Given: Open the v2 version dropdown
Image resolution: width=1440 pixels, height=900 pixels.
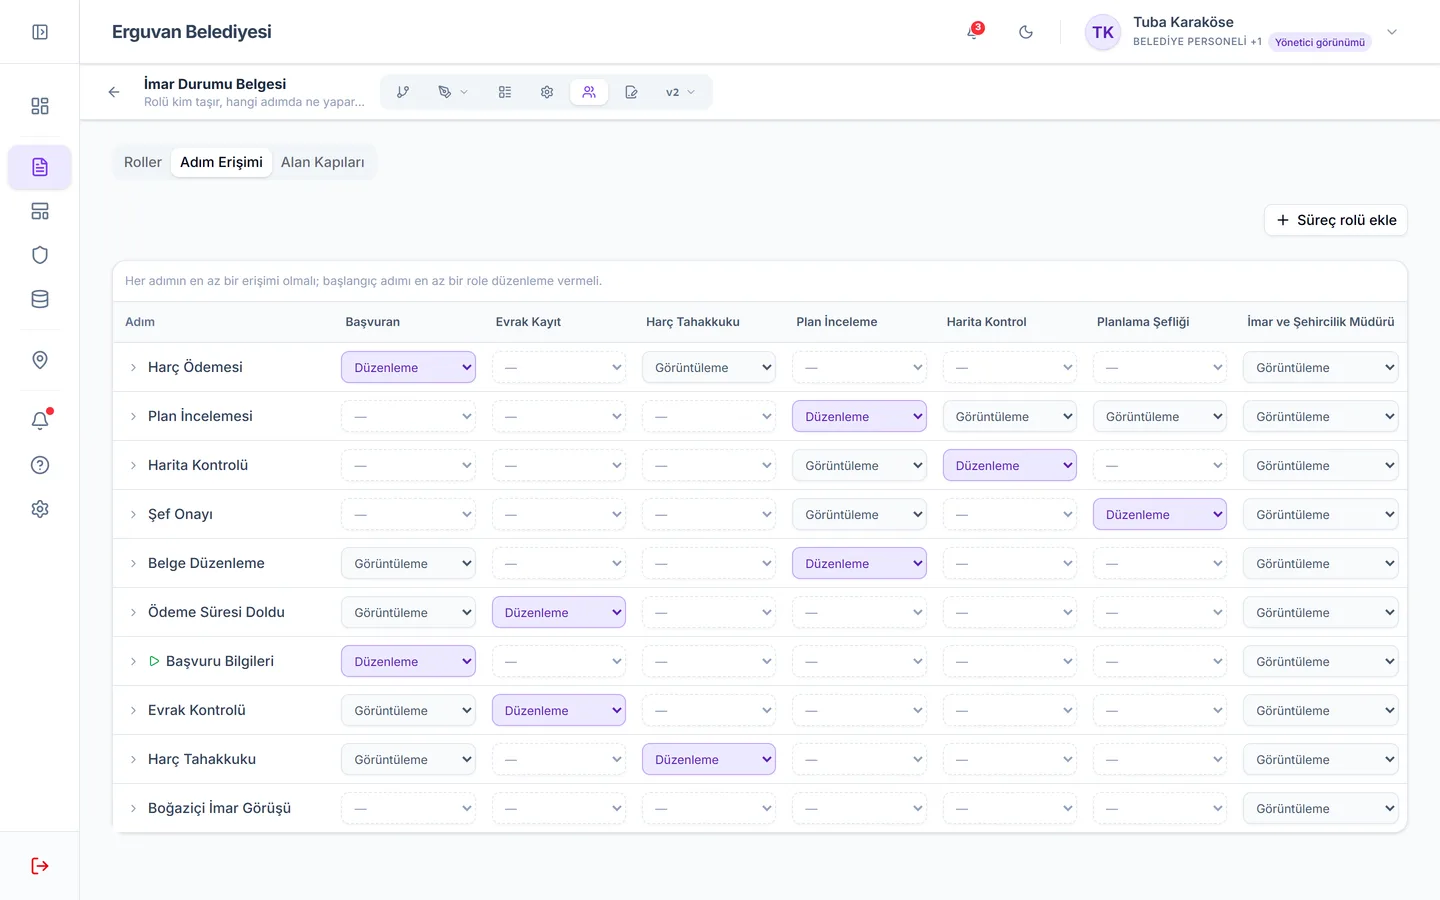Looking at the screenshot, I should pyautogui.click(x=680, y=92).
